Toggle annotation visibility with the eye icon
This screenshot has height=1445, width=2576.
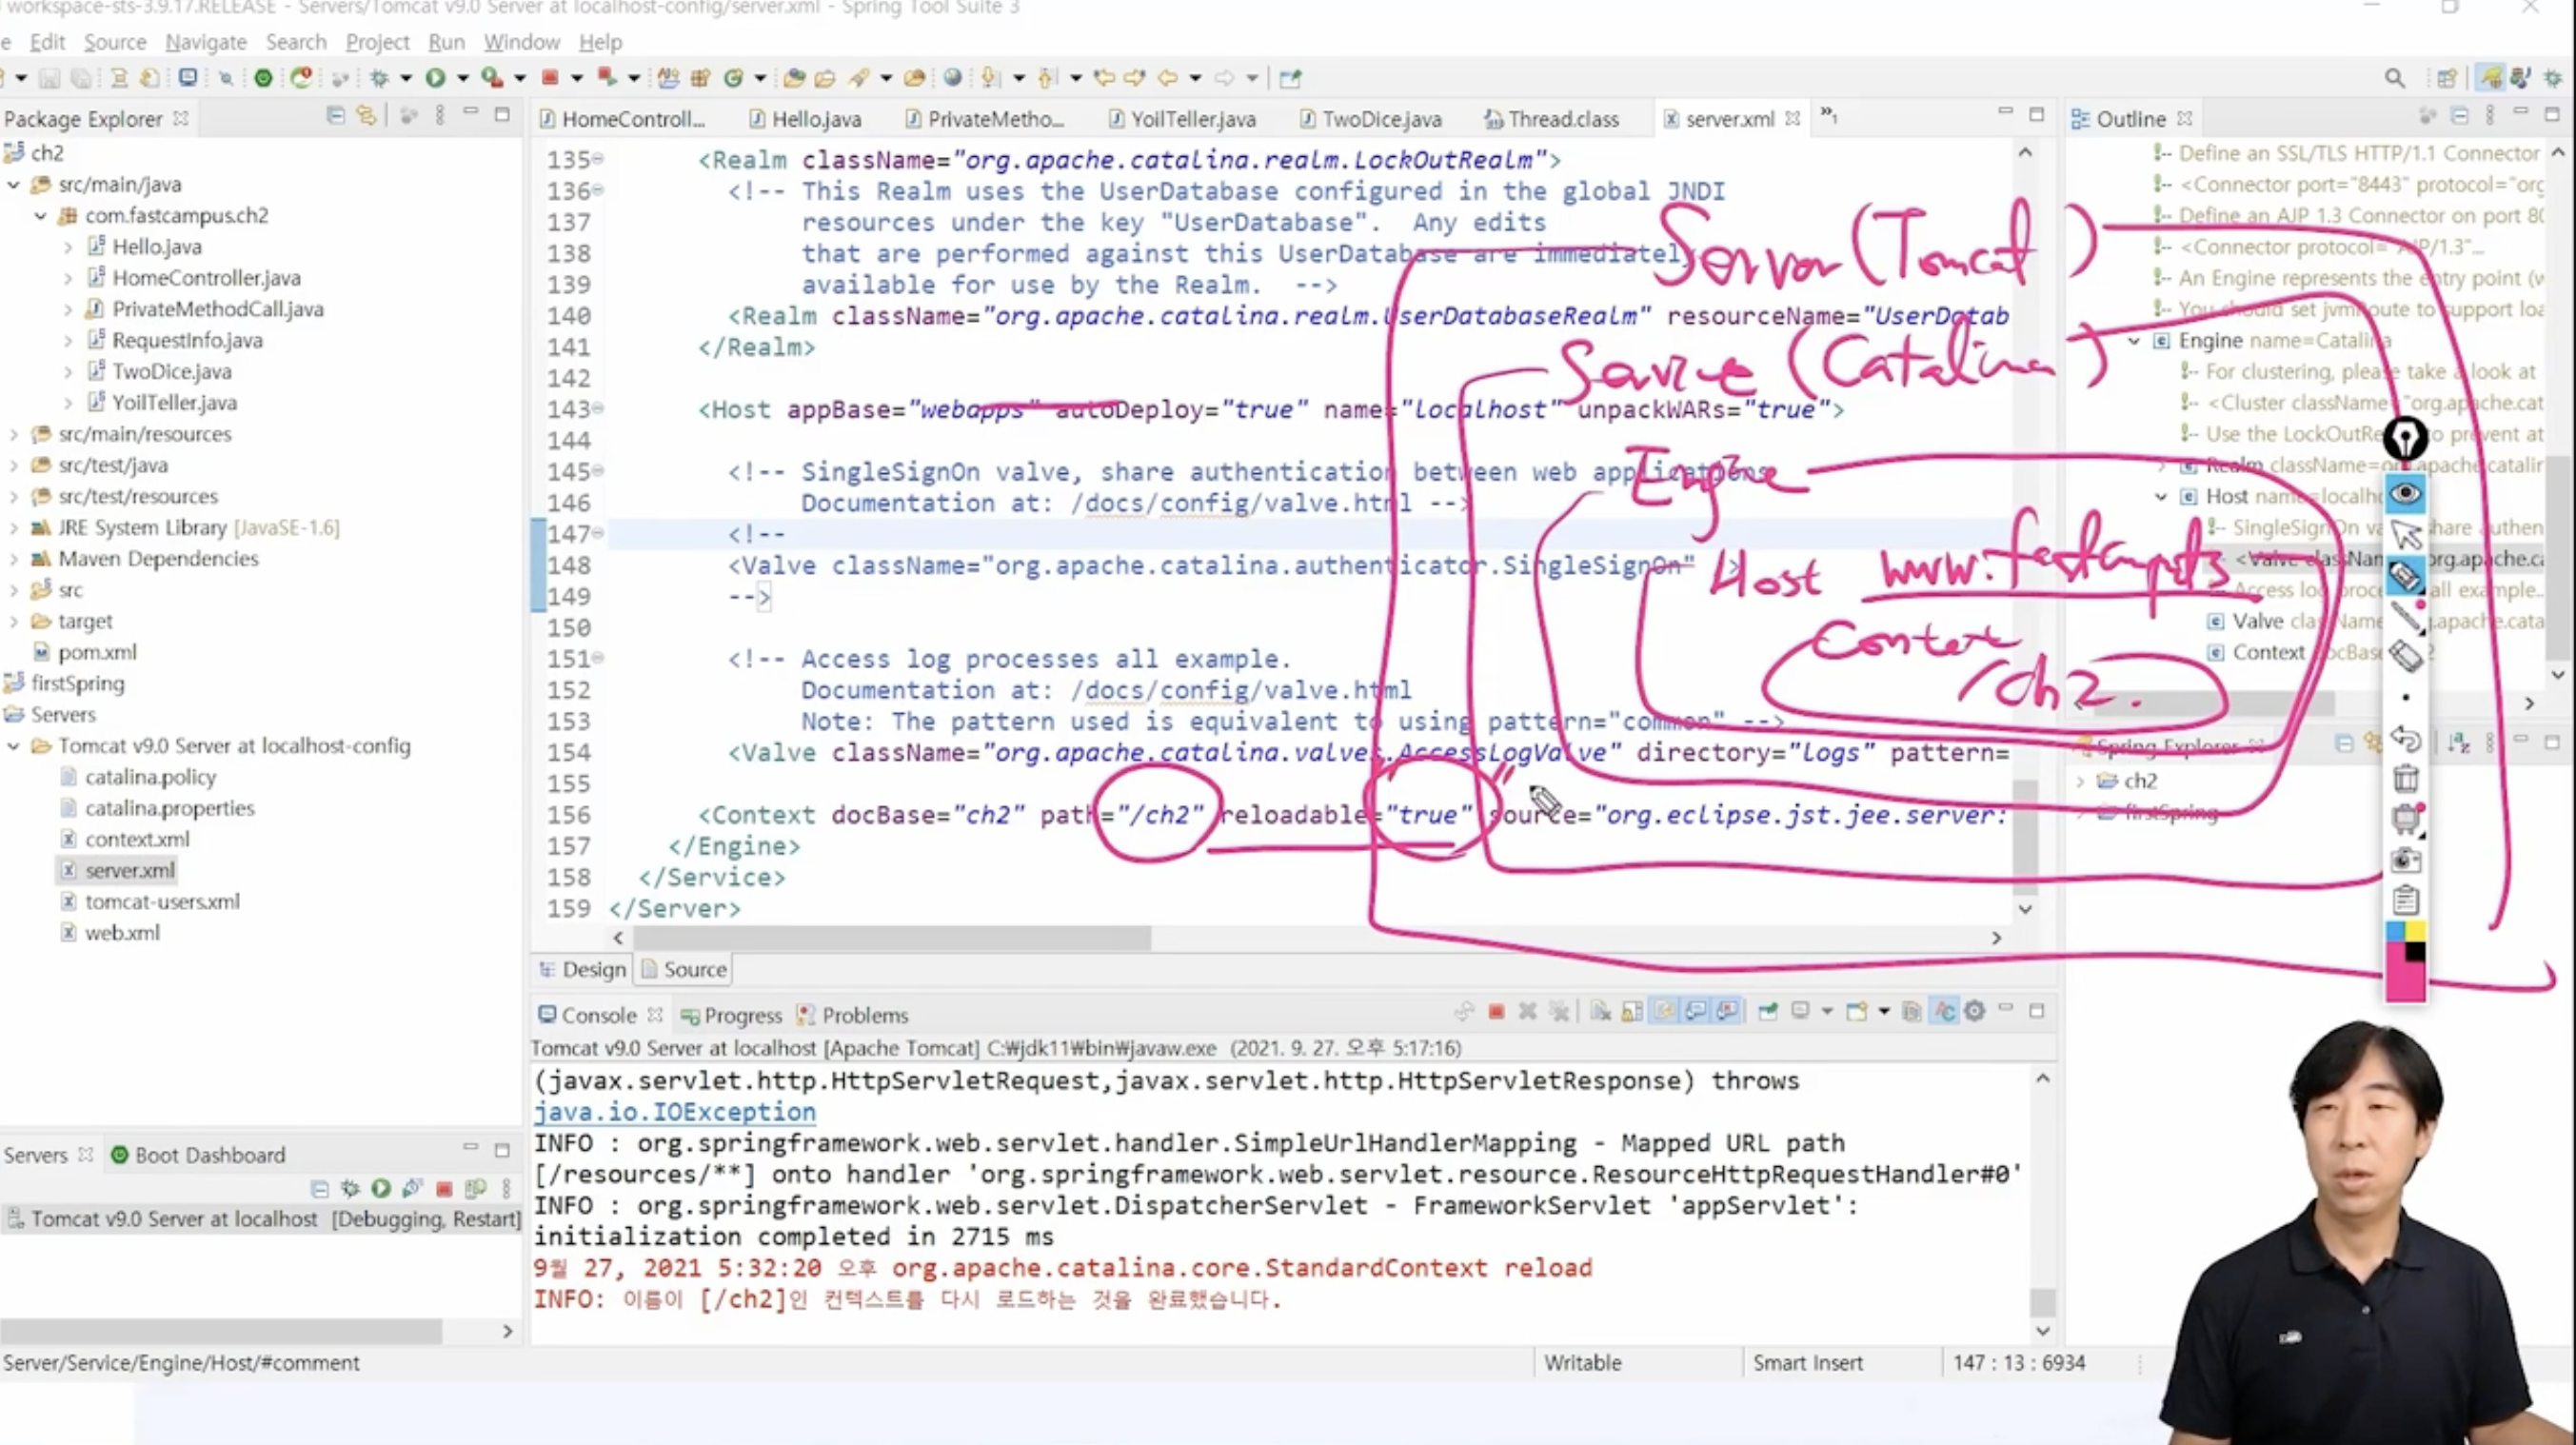2405,494
